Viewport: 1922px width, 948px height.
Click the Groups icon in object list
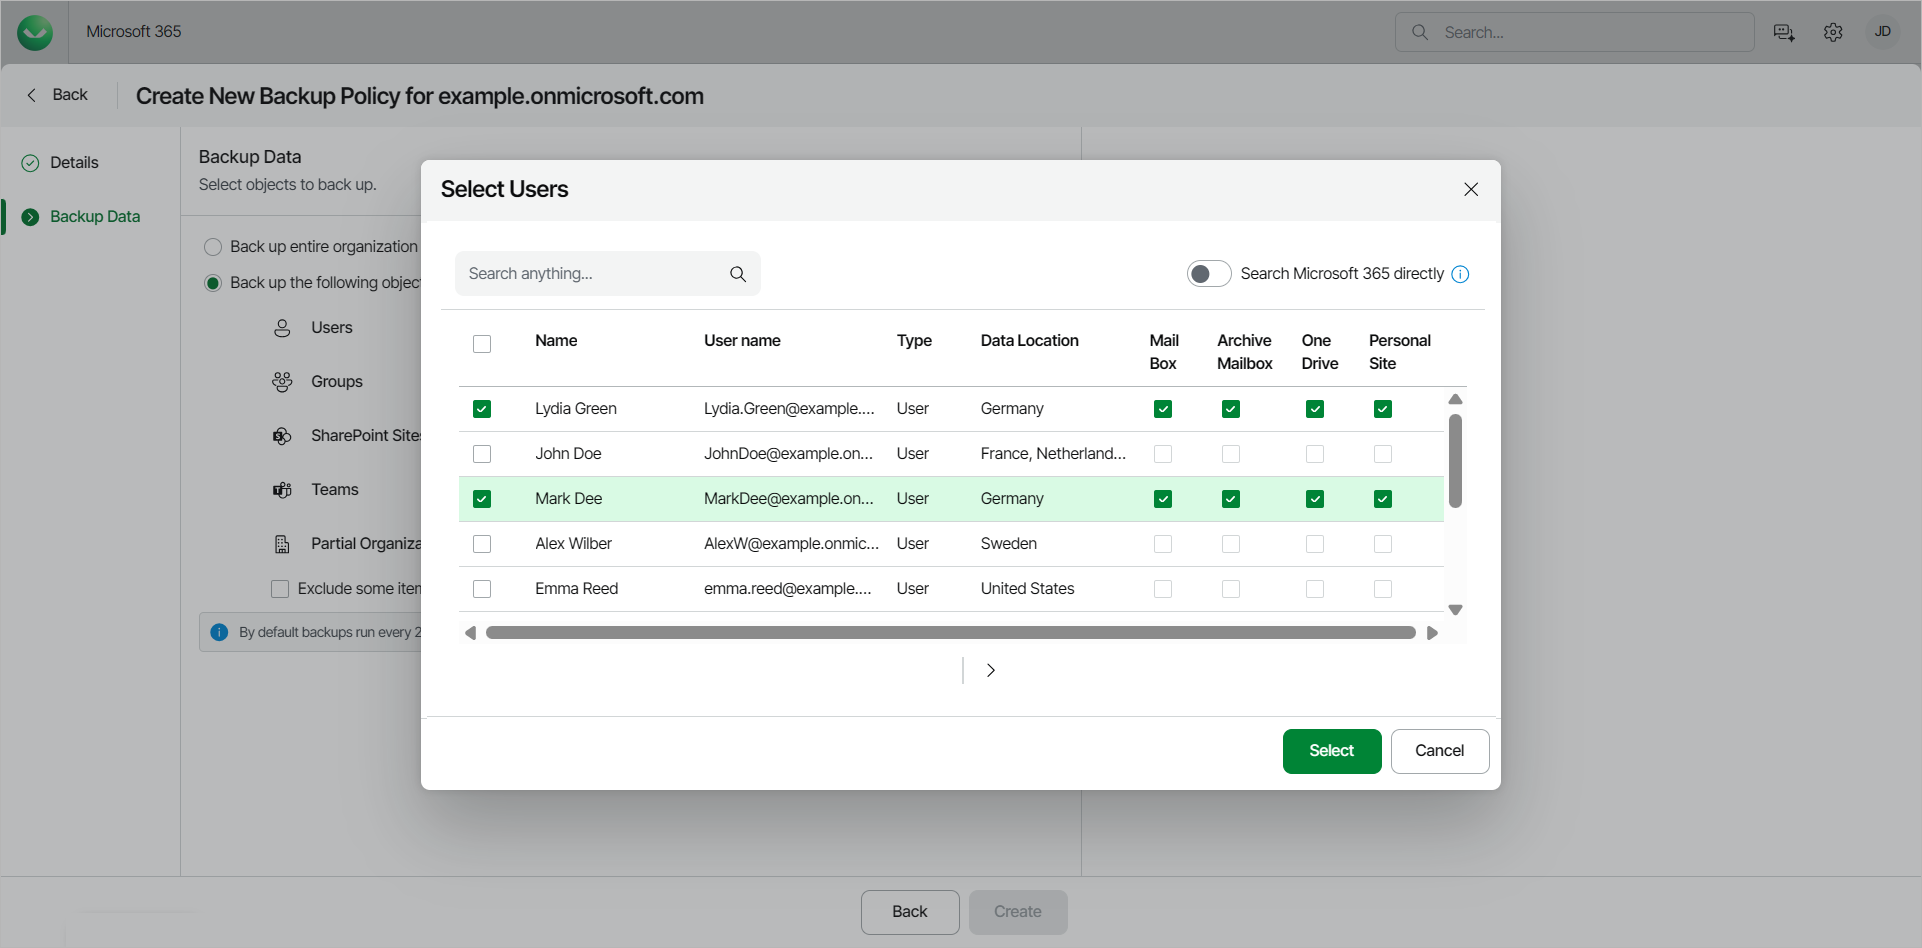click(x=282, y=382)
